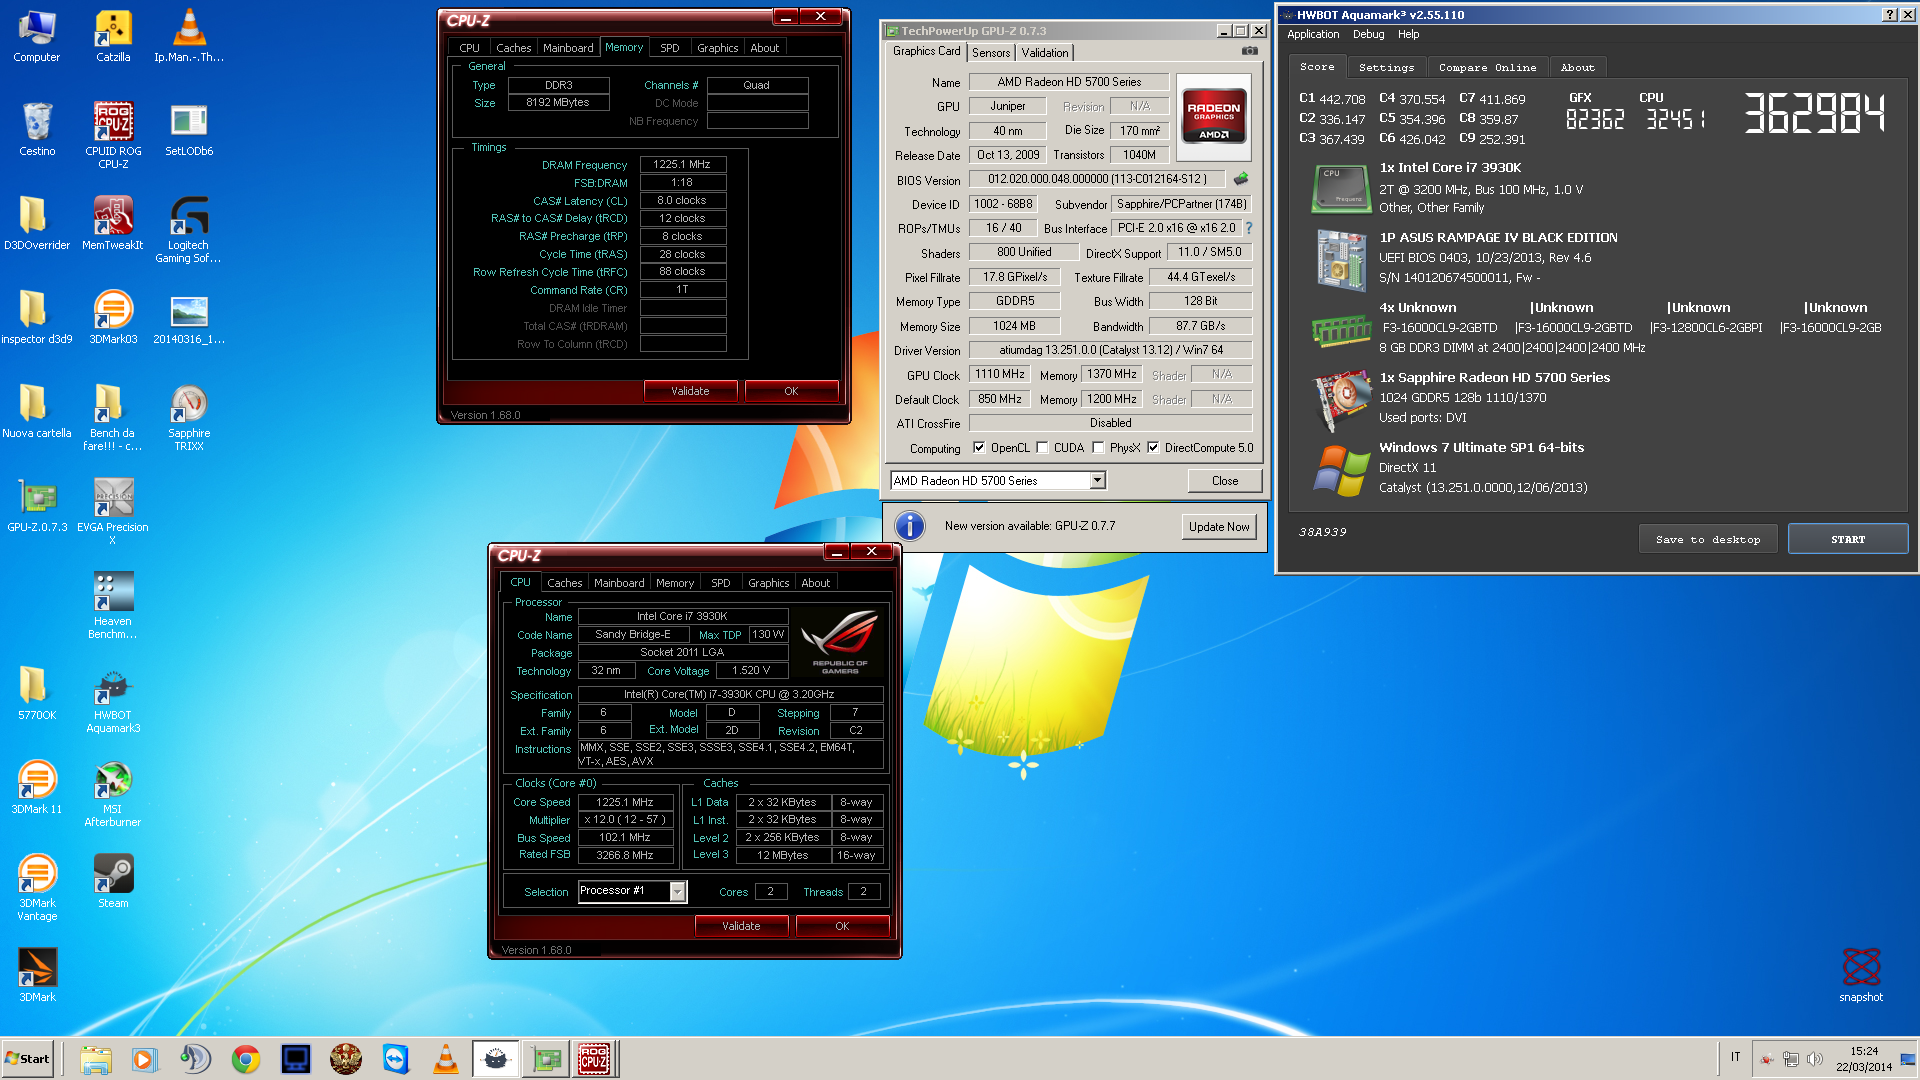Open Caches tab in Memory CPU-Z window
This screenshot has width=1920, height=1080.
[x=513, y=48]
